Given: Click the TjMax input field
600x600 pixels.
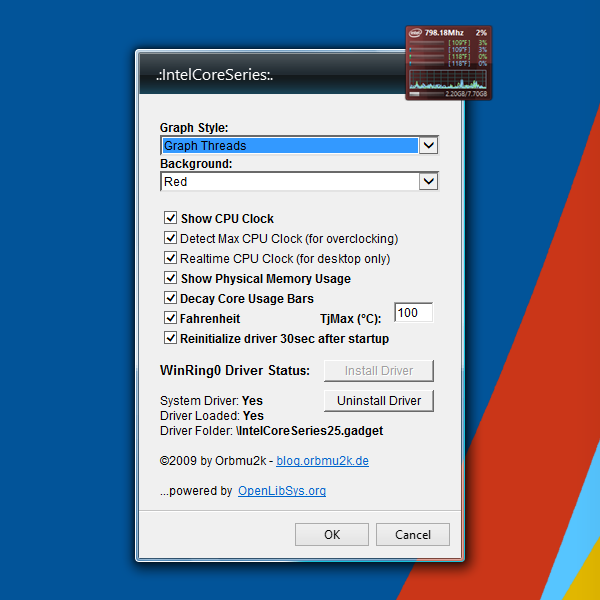Looking at the screenshot, I should [x=414, y=313].
